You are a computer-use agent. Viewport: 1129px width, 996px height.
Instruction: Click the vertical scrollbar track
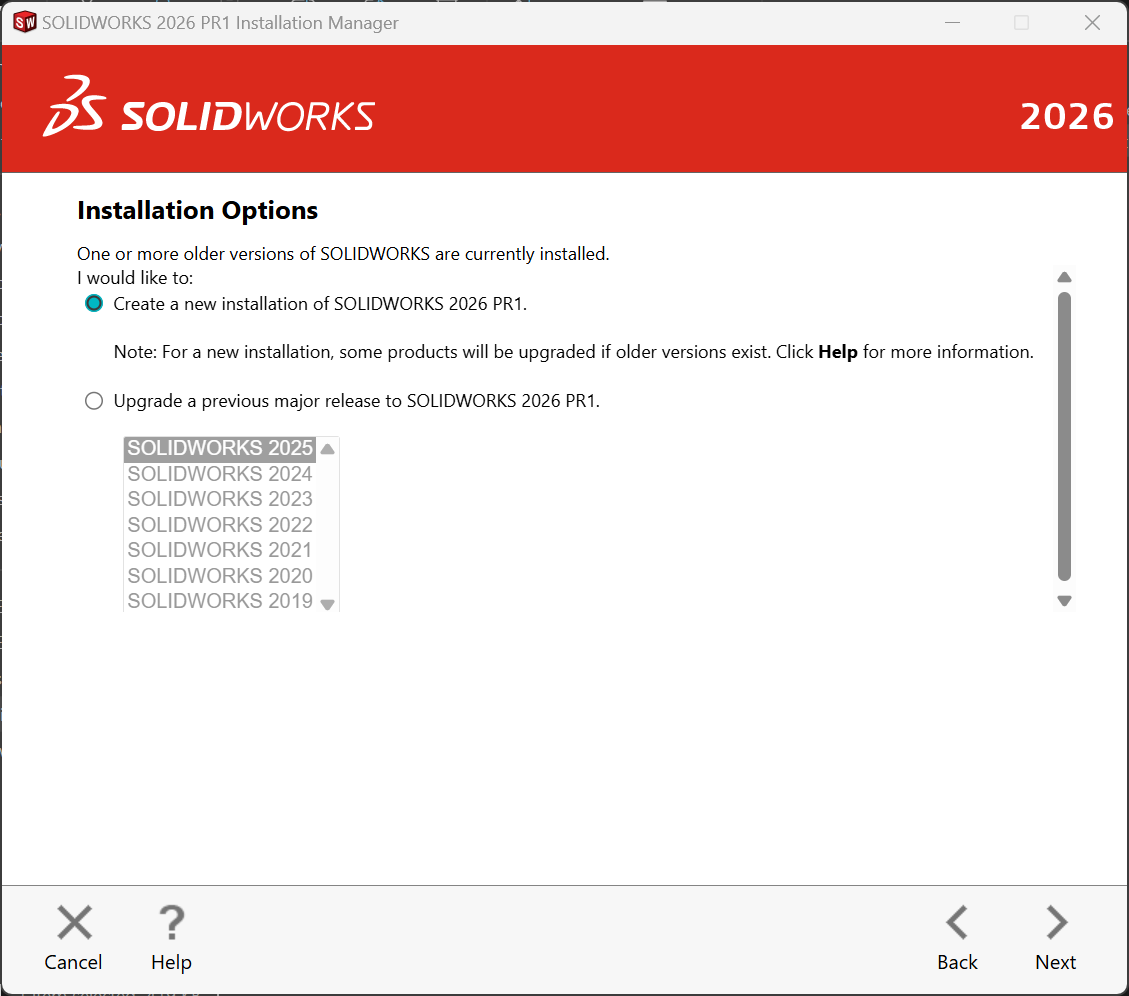pyautogui.click(x=1064, y=440)
